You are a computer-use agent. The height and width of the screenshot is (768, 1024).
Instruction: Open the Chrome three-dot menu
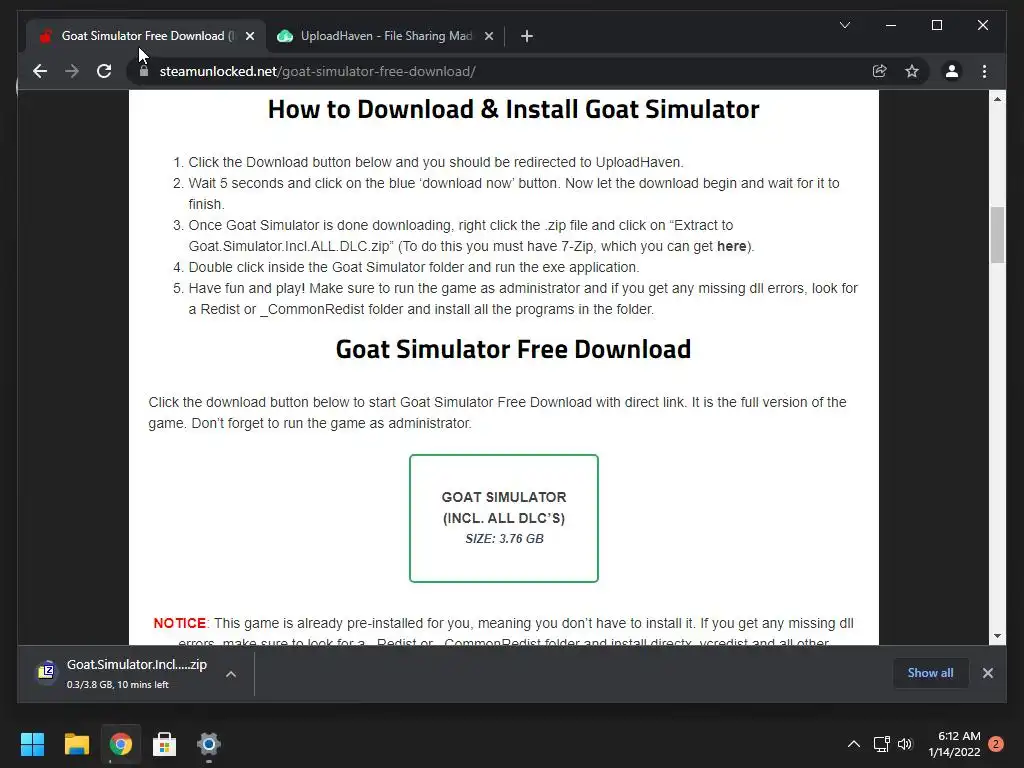tap(984, 71)
